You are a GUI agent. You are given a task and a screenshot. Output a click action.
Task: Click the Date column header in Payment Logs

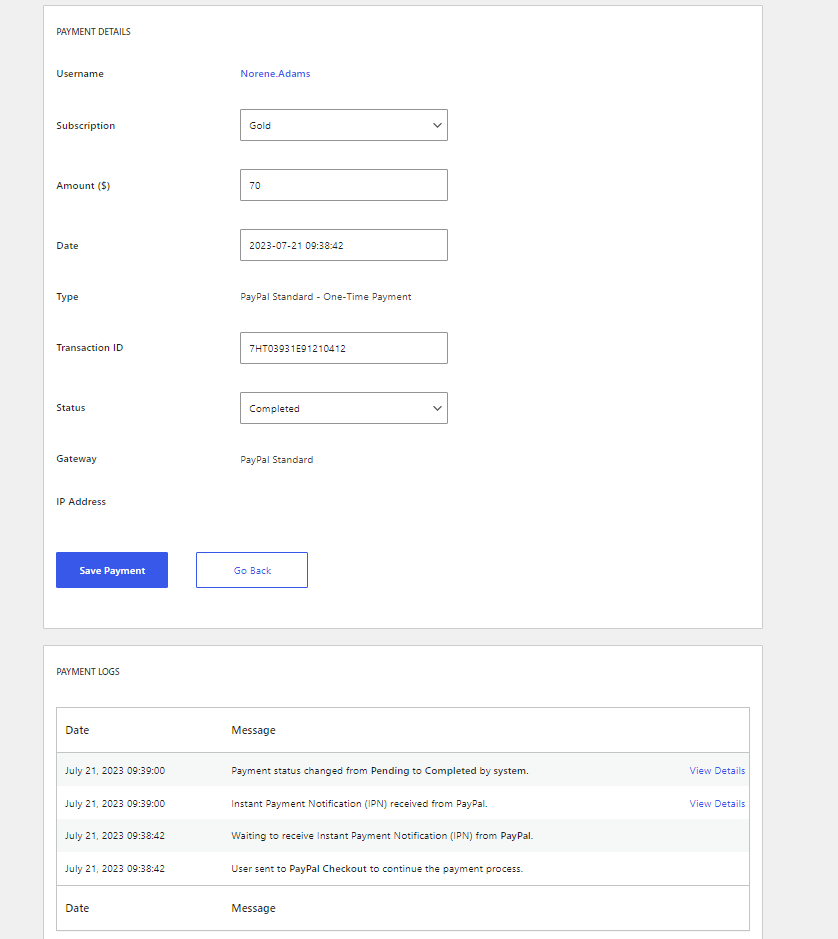(x=77, y=730)
